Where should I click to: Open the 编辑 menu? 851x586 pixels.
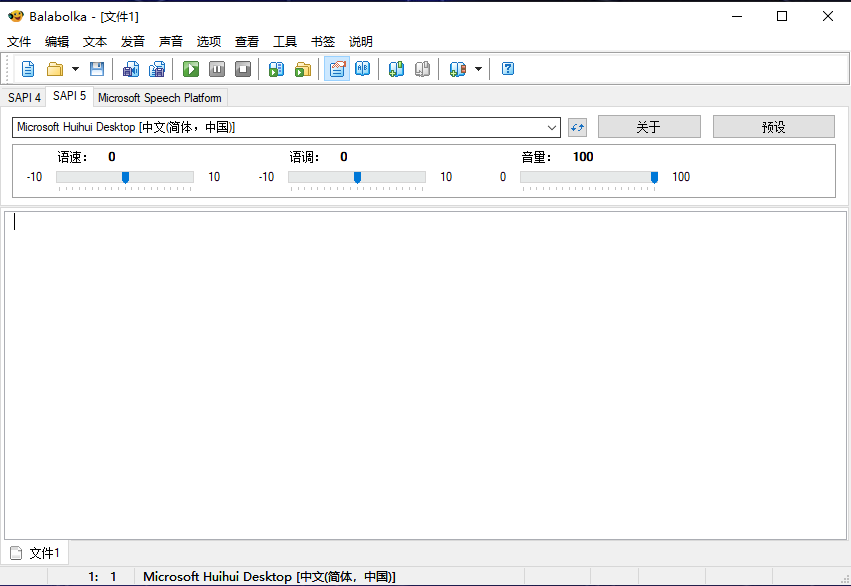click(x=57, y=42)
